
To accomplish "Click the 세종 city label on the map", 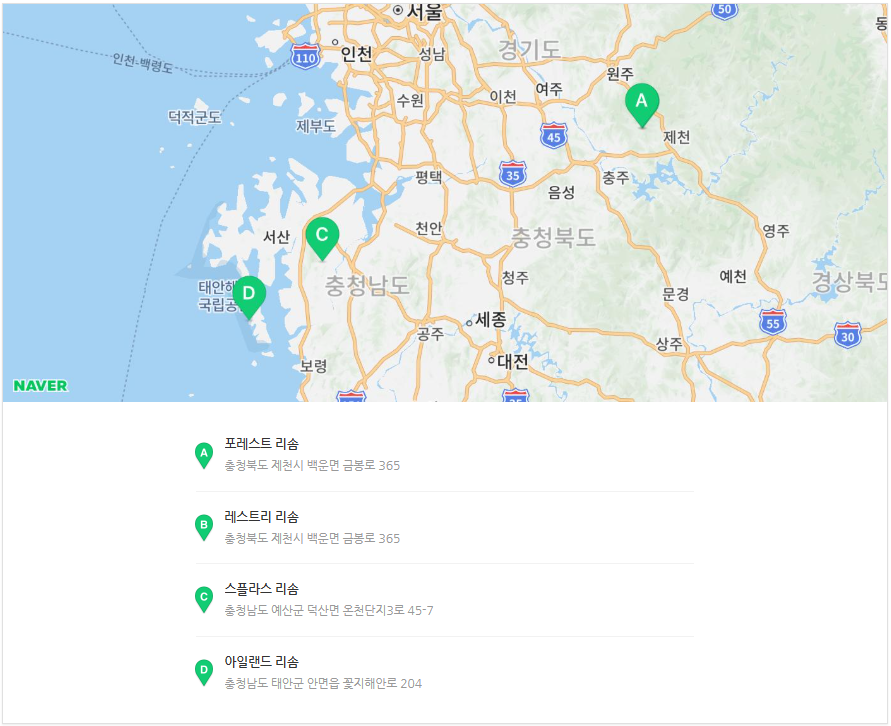I will [x=491, y=320].
